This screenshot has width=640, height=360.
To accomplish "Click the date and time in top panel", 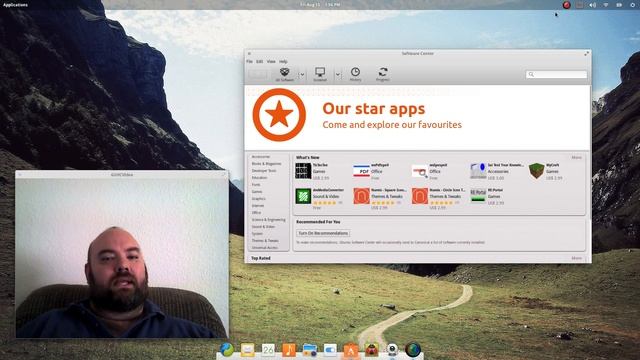I will click(320, 4).
